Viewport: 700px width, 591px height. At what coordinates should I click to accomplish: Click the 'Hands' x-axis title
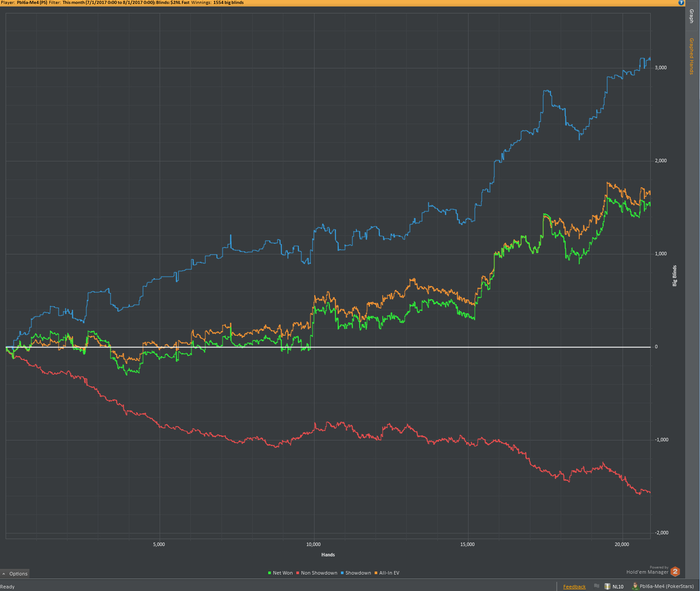(x=328, y=555)
